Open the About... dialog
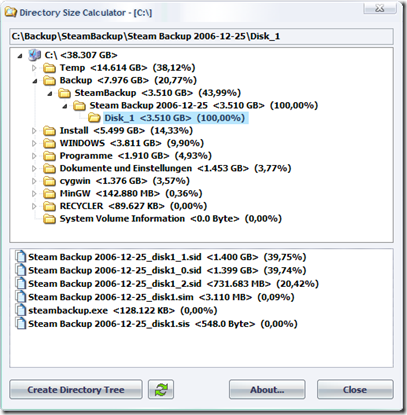 pyautogui.click(x=267, y=389)
